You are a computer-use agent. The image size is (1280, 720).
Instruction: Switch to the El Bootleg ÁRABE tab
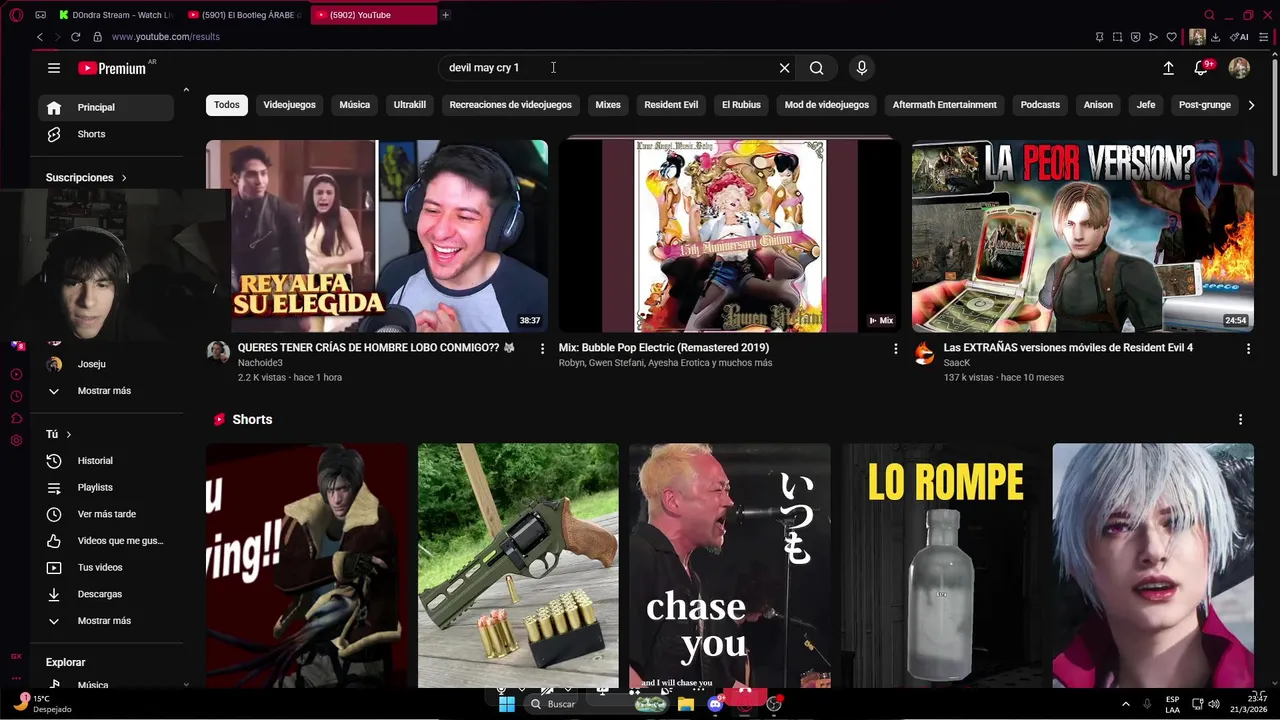point(245,15)
